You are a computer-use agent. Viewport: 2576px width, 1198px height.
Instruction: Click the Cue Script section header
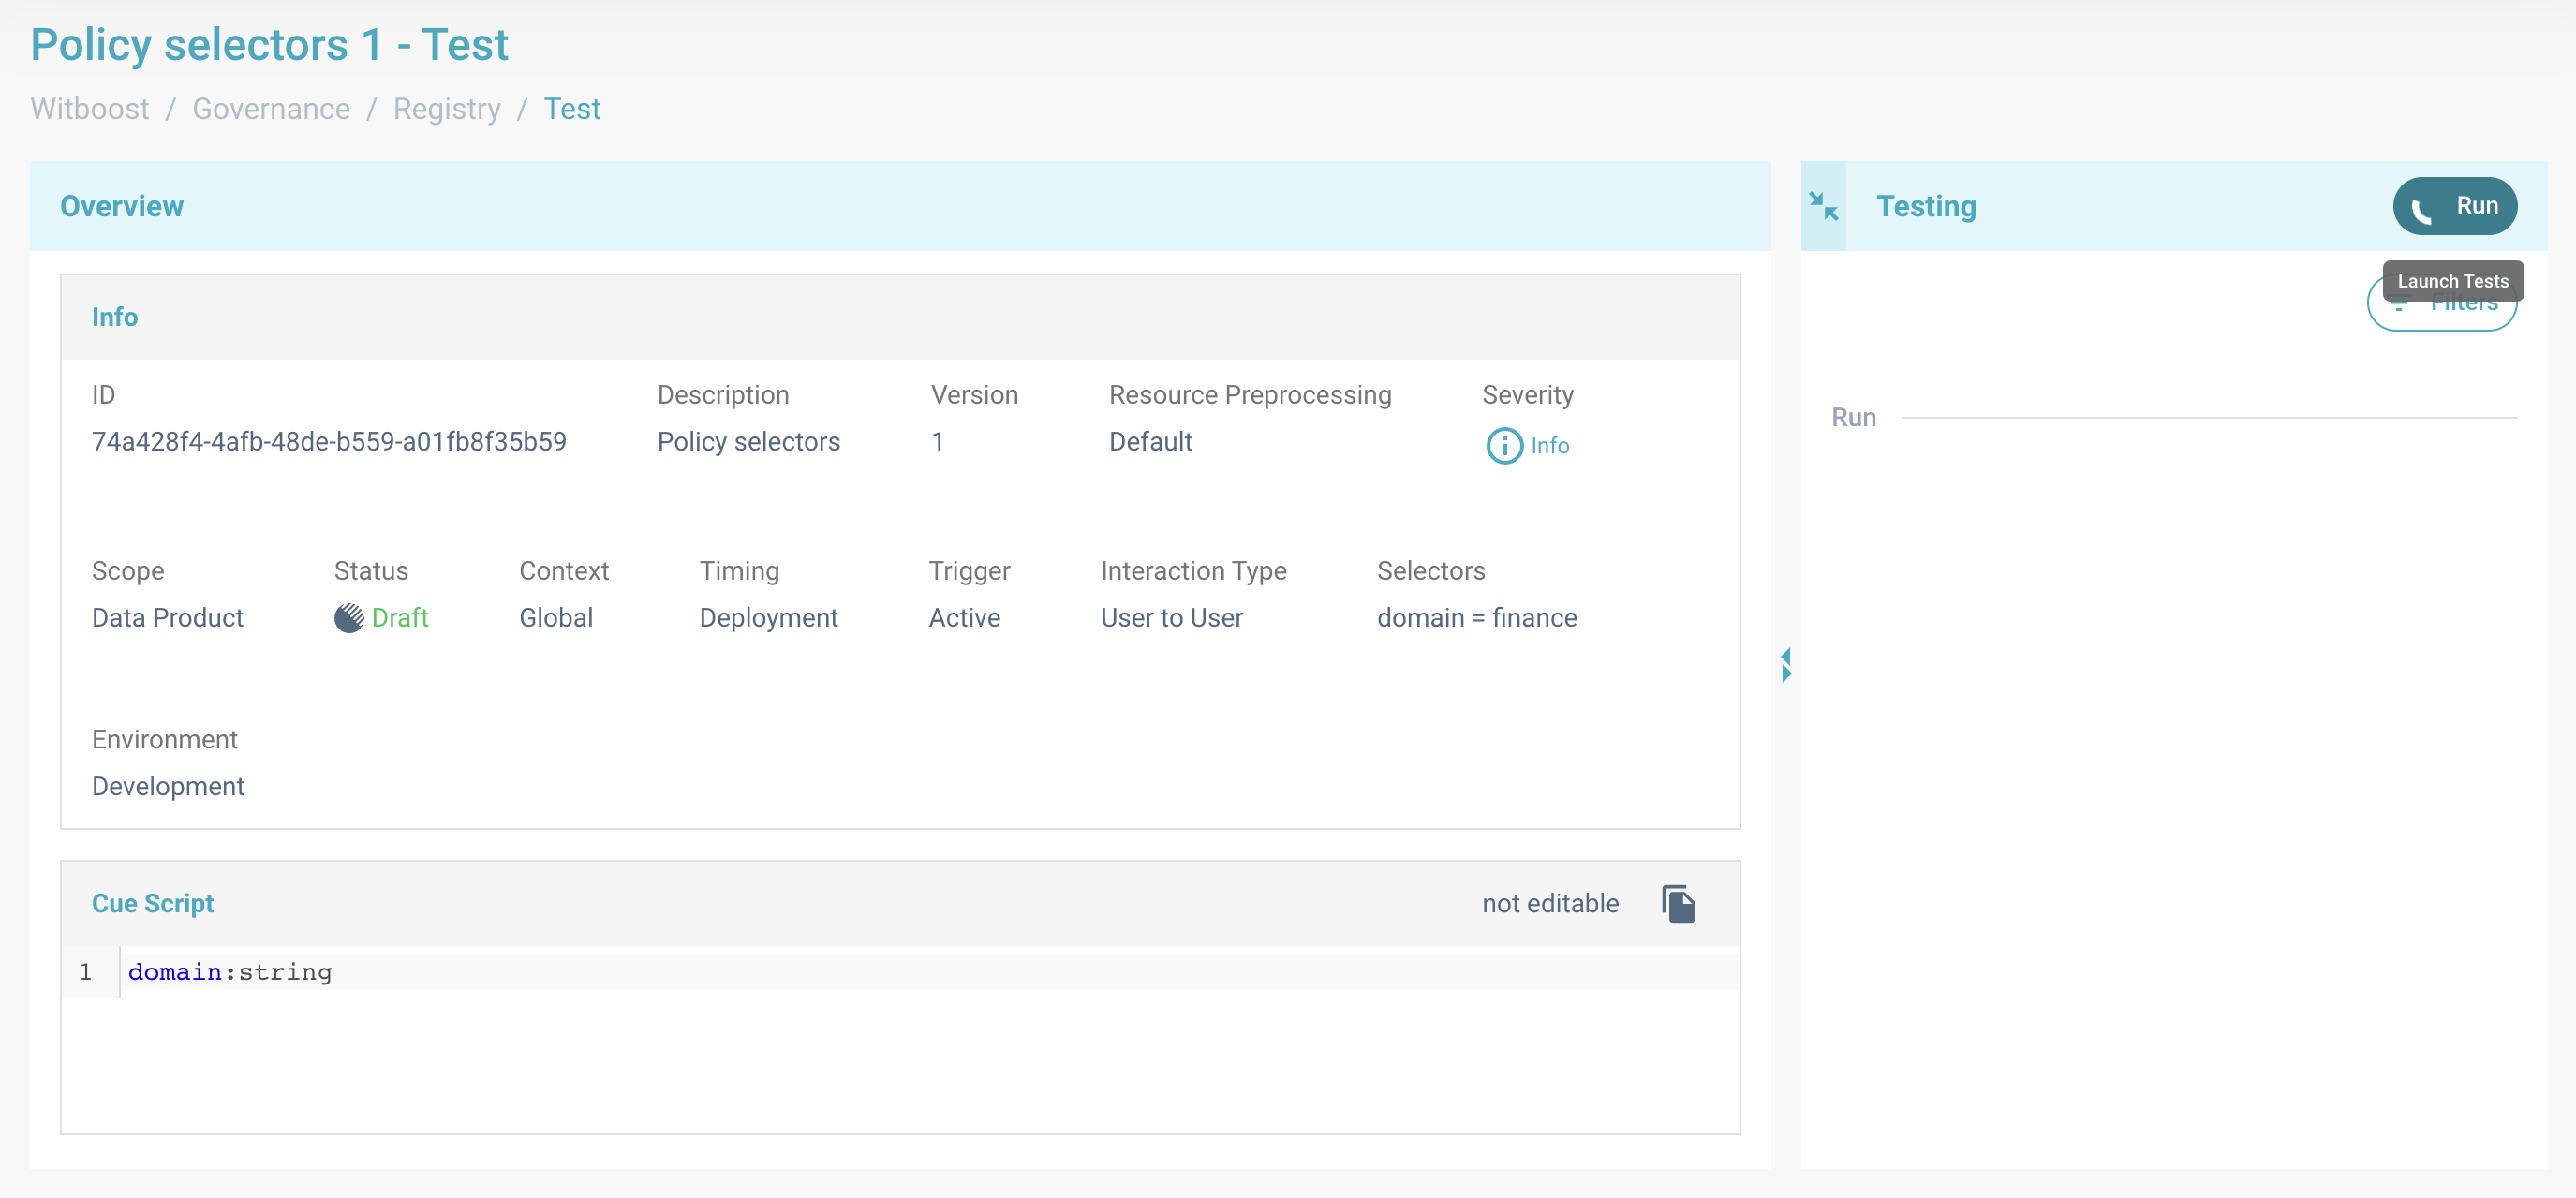pyautogui.click(x=152, y=903)
